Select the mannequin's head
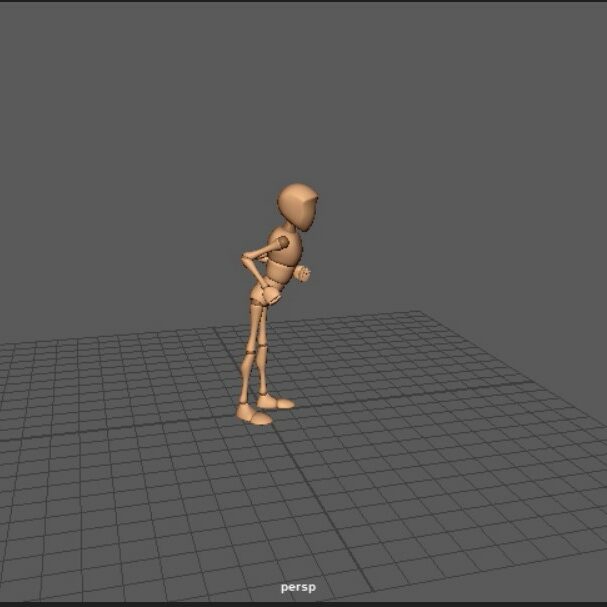 tap(298, 207)
